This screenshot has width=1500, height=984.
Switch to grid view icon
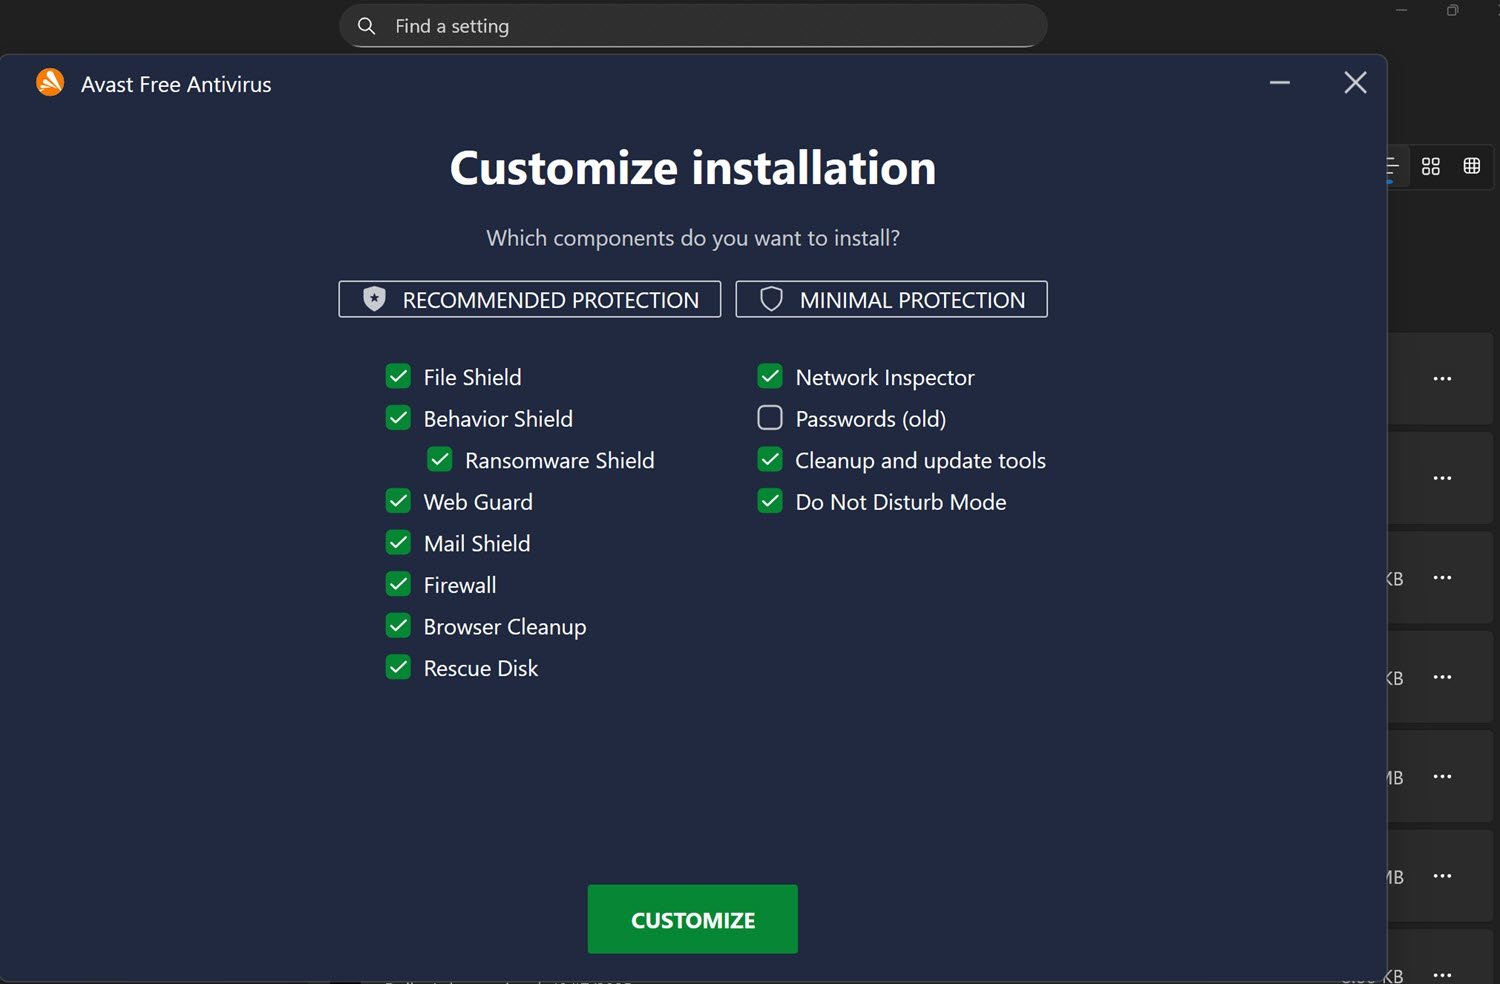[x=1431, y=166]
